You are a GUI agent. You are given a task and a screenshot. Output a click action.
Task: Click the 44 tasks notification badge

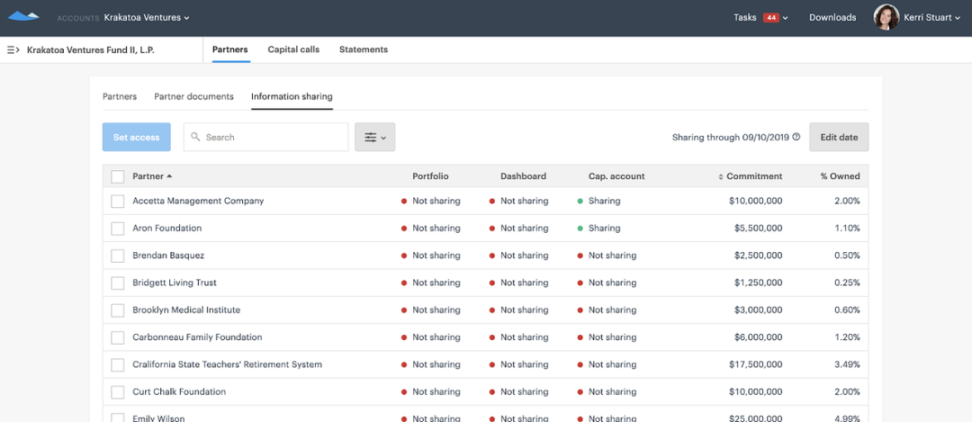pyautogui.click(x=771, y=17)
